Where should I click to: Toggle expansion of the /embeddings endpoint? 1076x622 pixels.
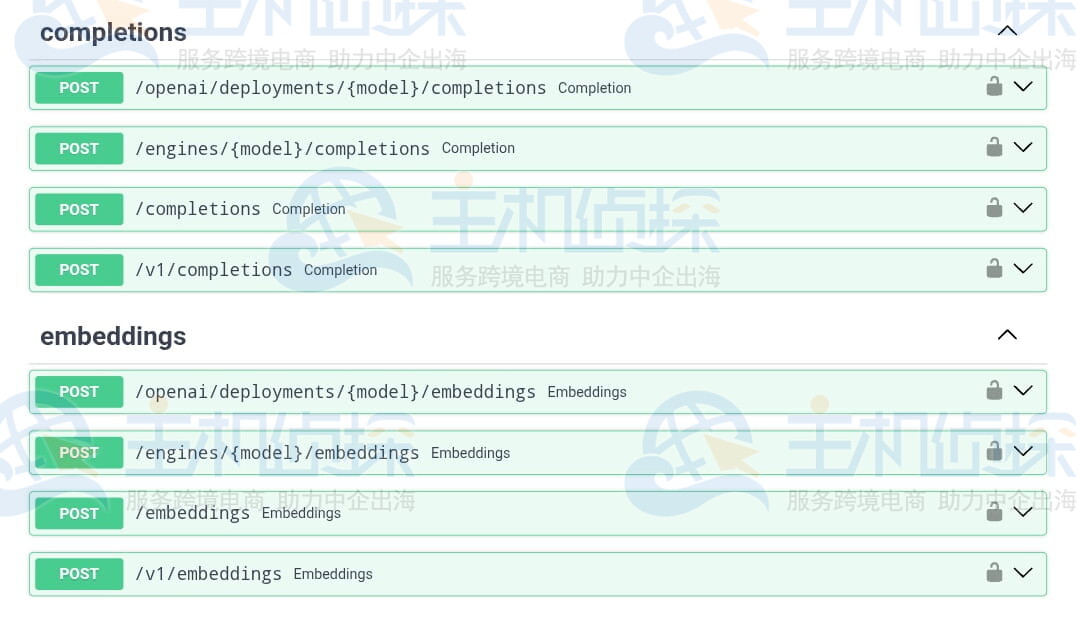tap(1023, 512)
